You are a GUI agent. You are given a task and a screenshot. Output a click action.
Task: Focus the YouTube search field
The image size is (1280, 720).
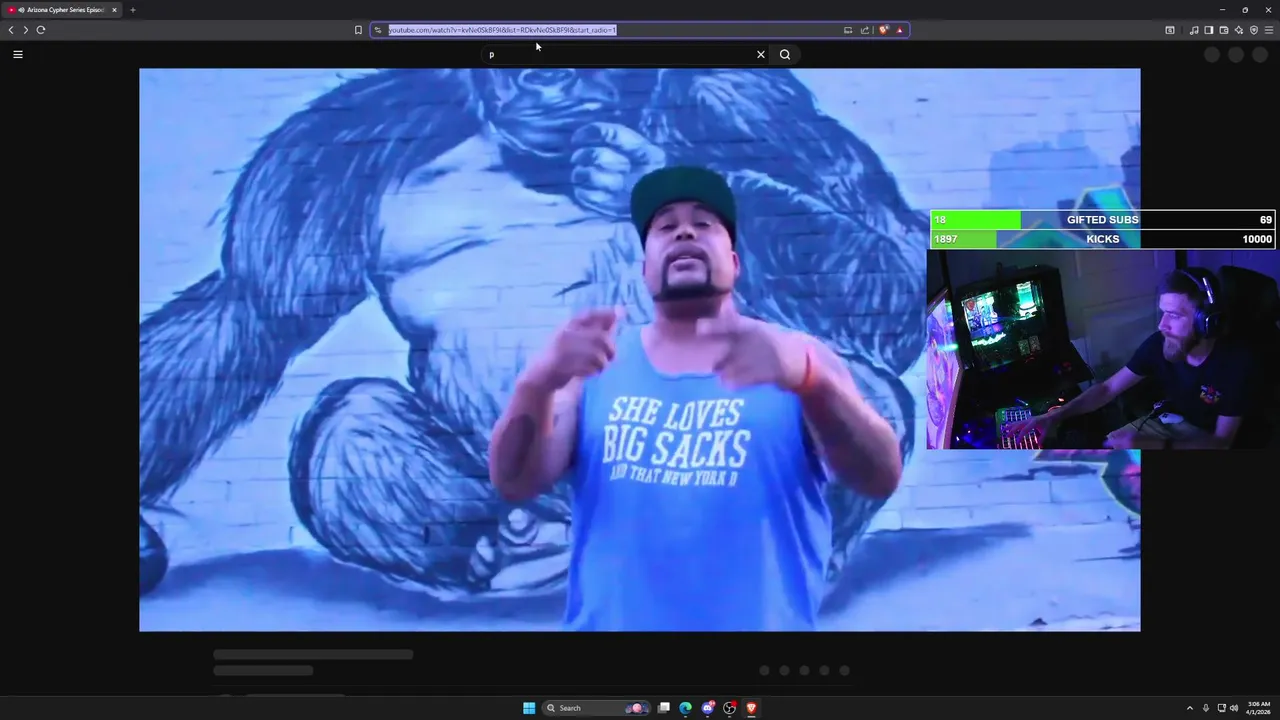[x=618, y=54]
